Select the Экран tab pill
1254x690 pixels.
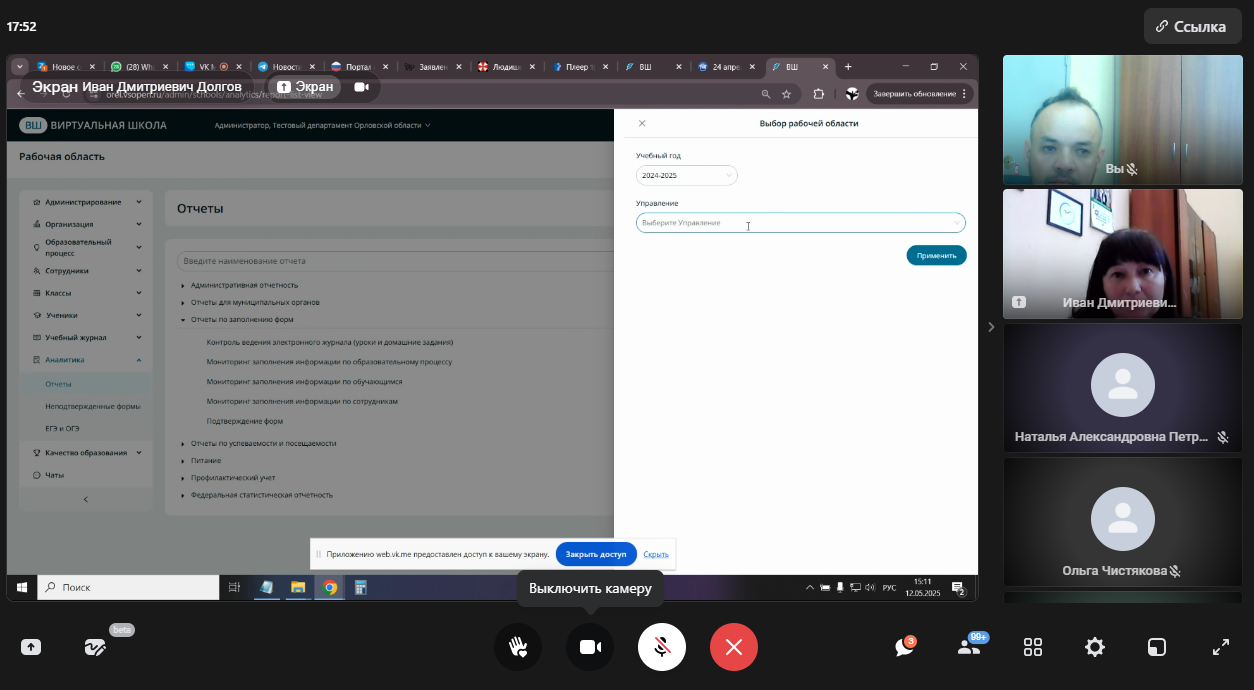(305, 87)
